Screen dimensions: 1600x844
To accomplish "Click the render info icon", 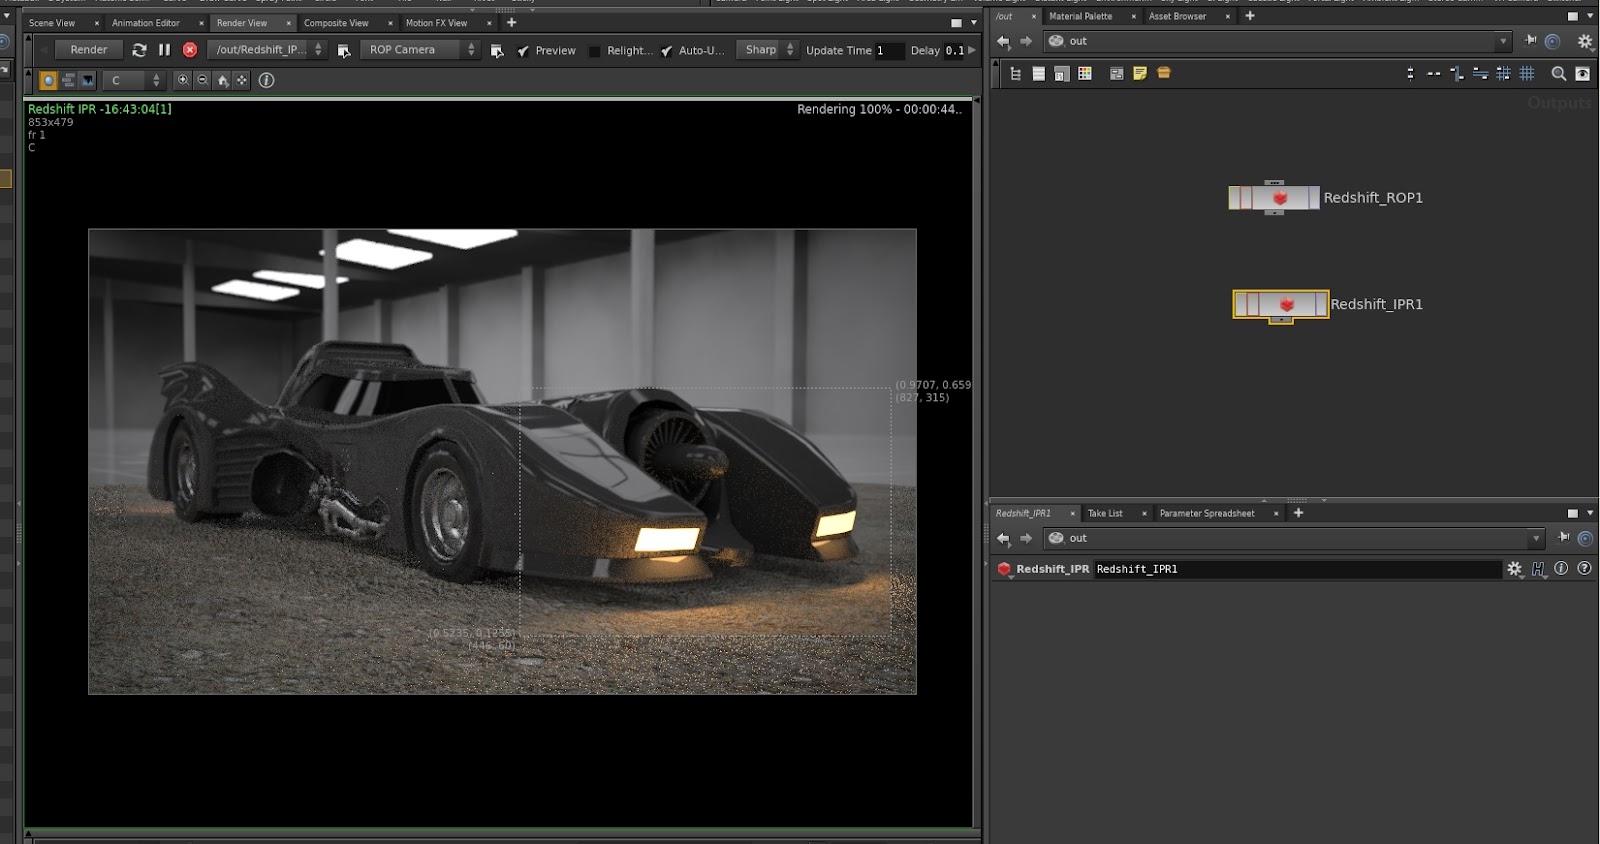I will (x=267, y=80).
